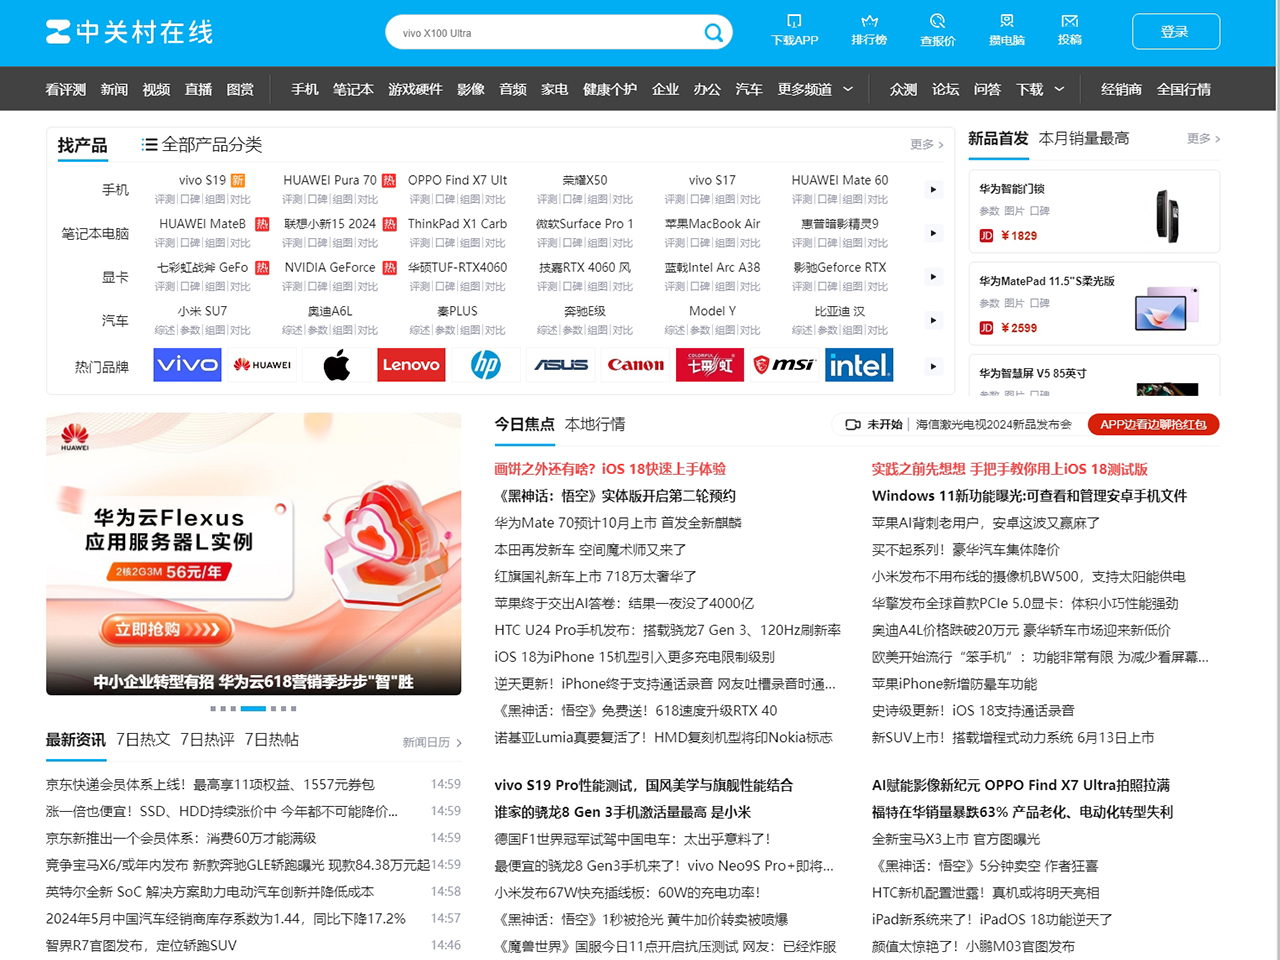The width and height of the screenshot is (1280, 960).
Task: Show more items in 热门品牌 row
Action: pos(933,366)
